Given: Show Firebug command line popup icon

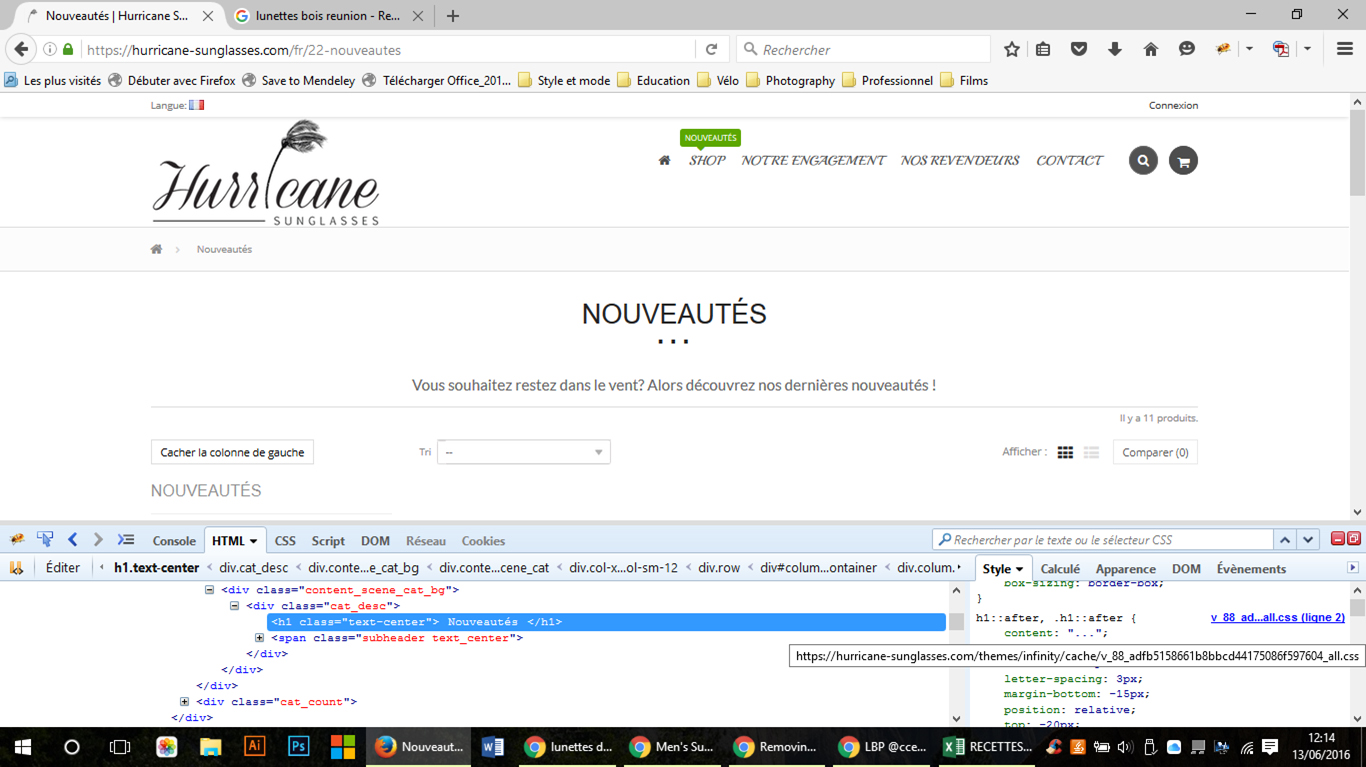Looking at the screenshot, I should coord(126,540).
